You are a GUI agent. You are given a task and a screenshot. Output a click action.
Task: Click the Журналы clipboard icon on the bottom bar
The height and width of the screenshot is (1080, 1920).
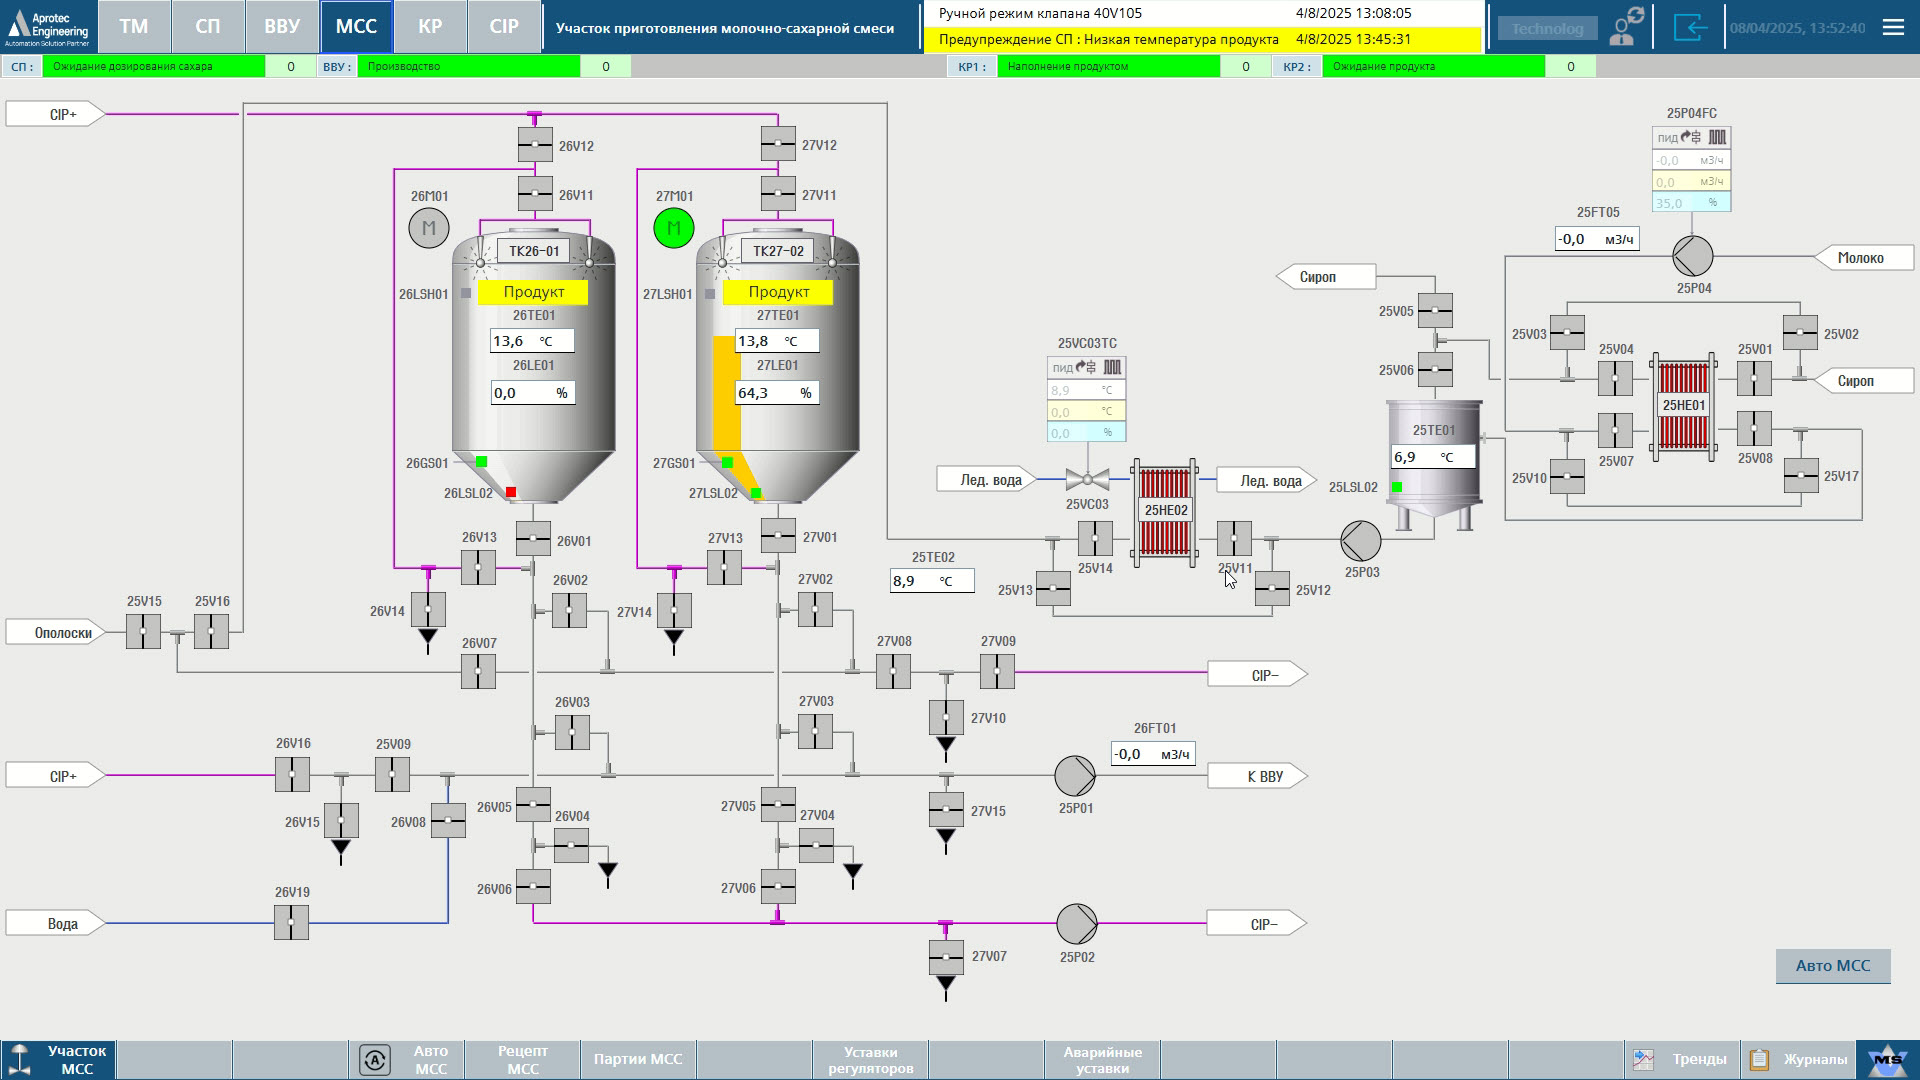1758,1058
